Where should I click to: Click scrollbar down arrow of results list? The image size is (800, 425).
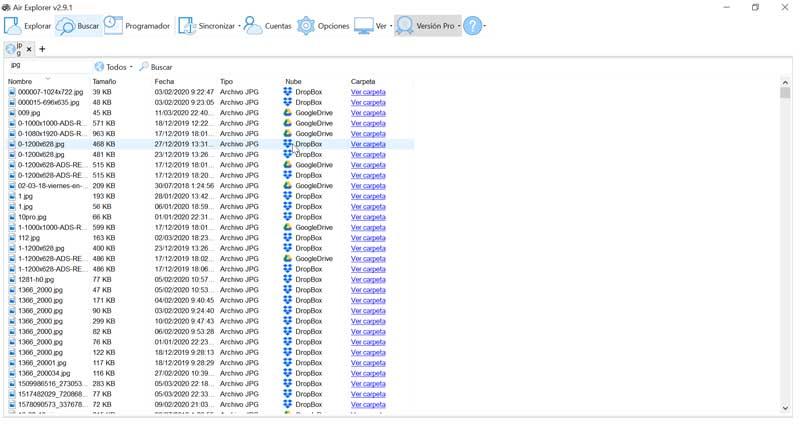click(785, 408)
